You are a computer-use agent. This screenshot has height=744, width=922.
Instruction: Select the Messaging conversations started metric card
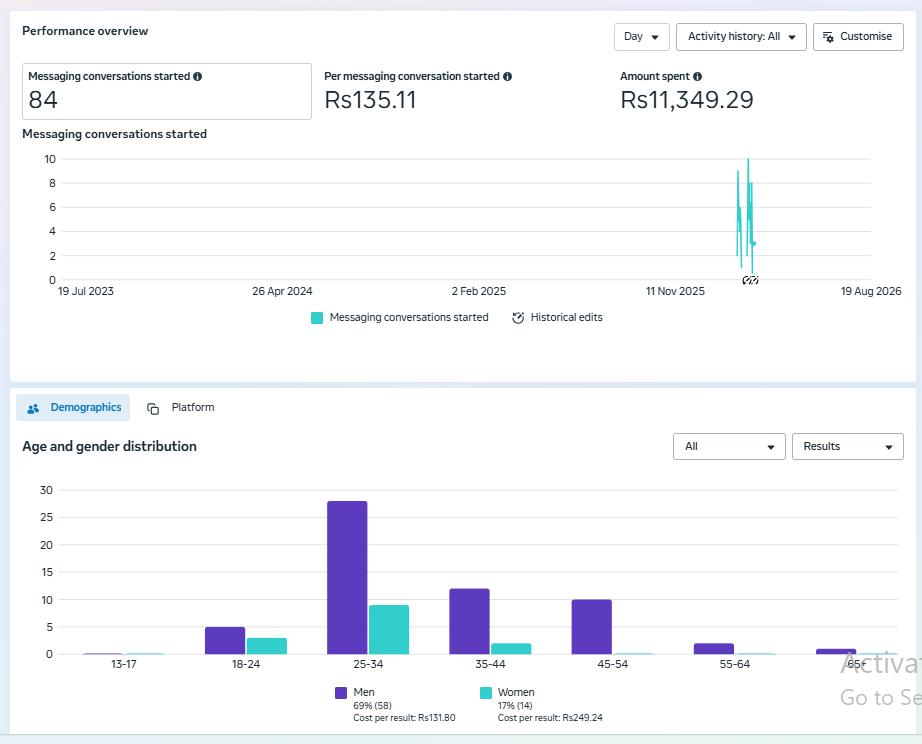click(167, 91)
